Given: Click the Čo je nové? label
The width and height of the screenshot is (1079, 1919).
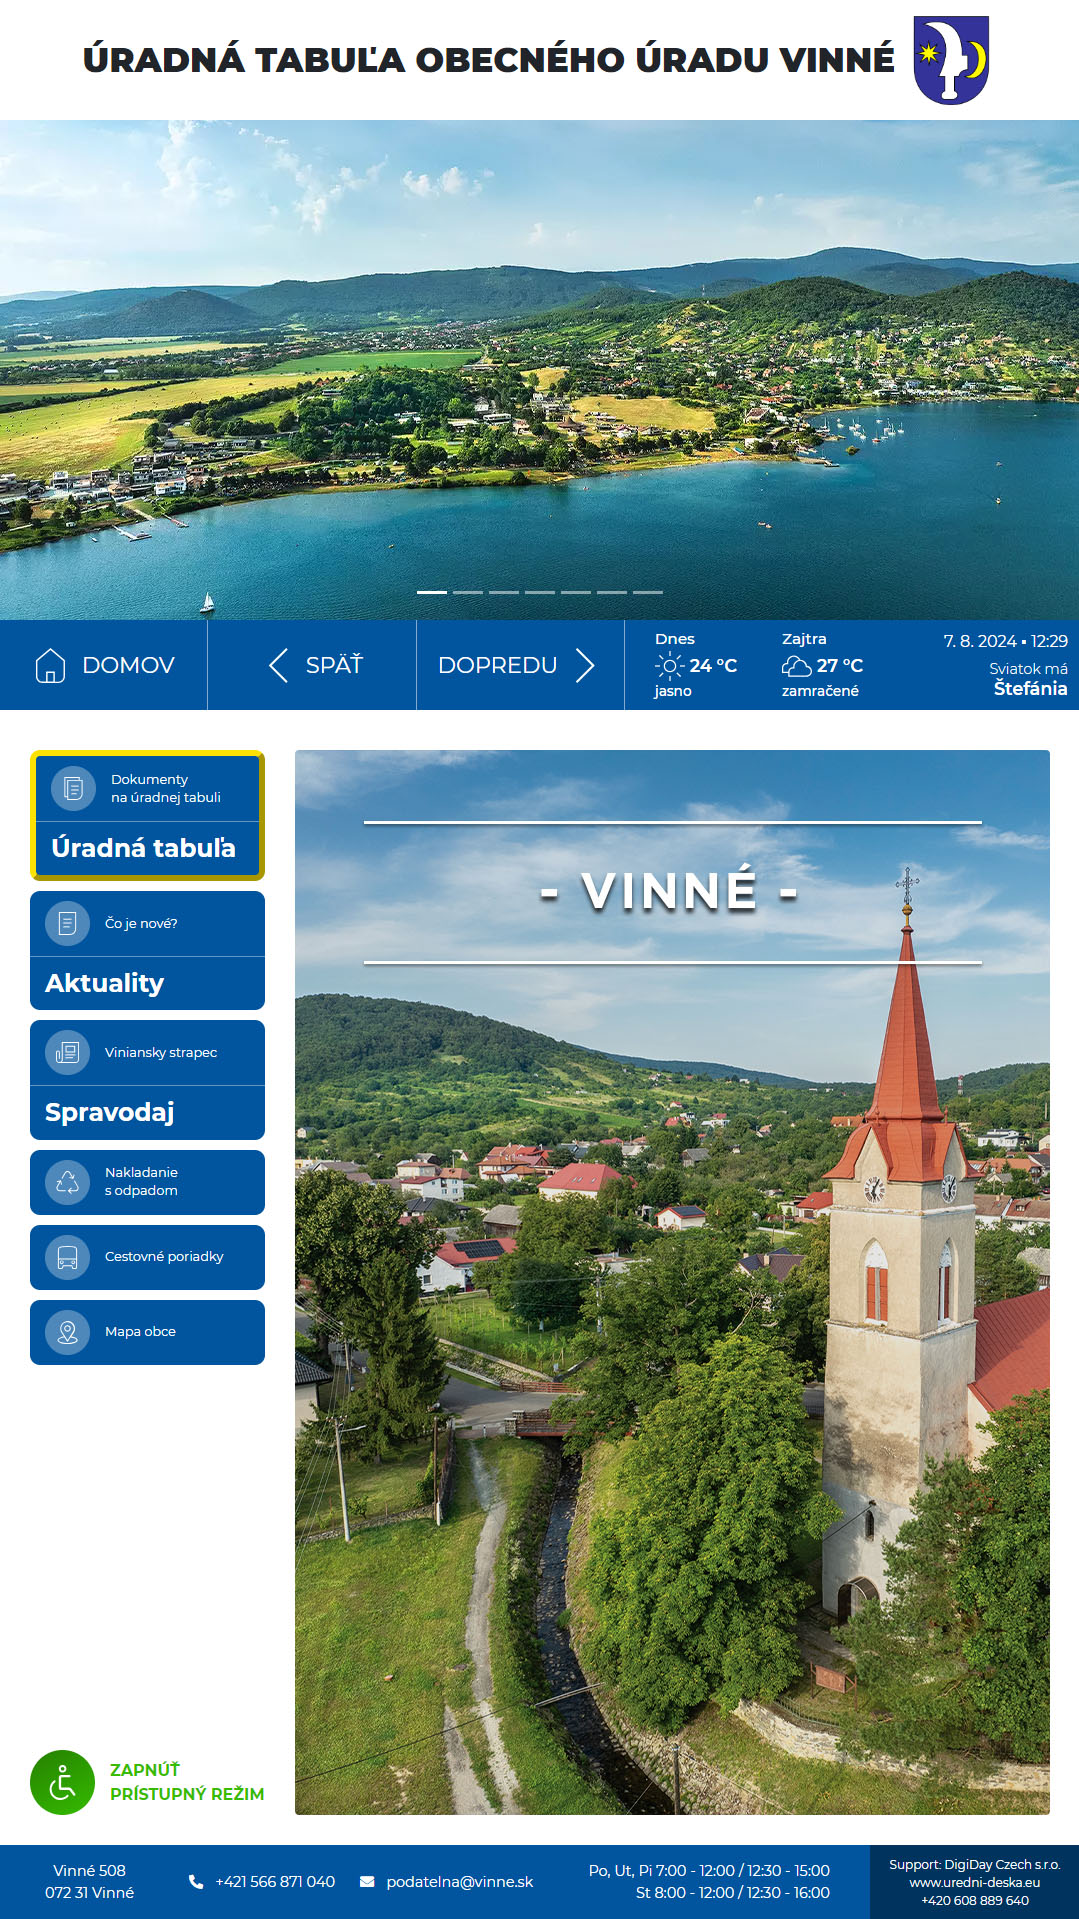Looking at the screenshot, I should click(x=141, y=923).
